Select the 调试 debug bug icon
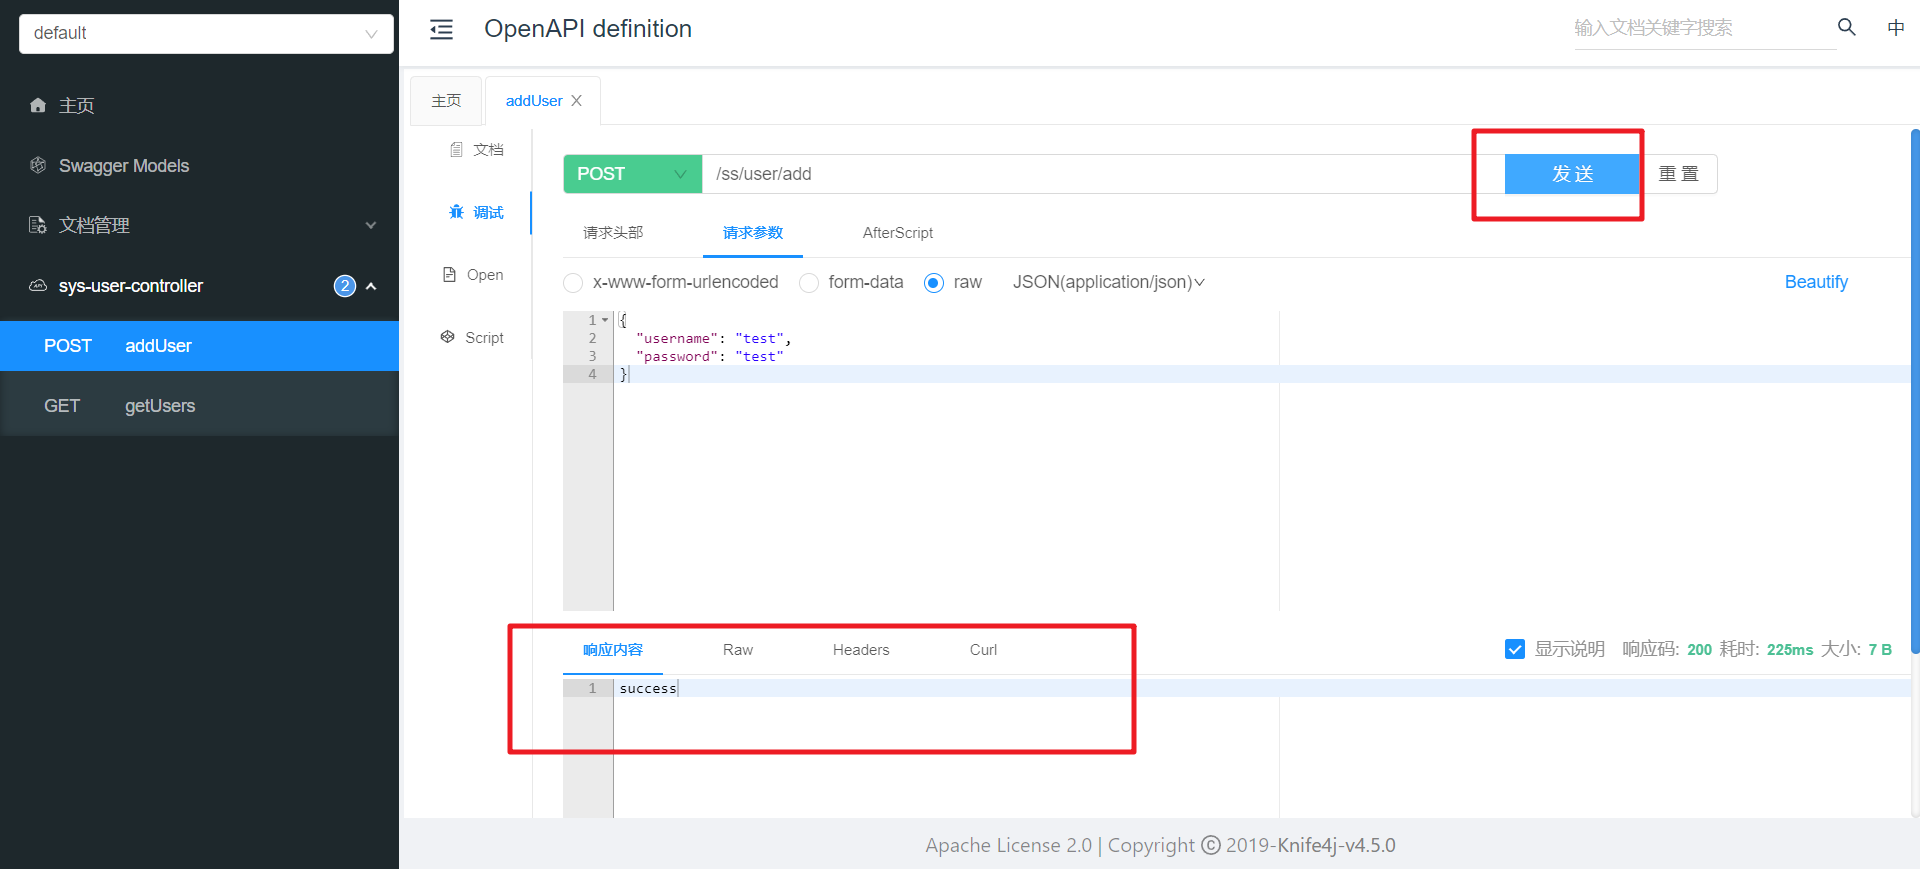1920x869 pixels. click(x=456, y=212)
